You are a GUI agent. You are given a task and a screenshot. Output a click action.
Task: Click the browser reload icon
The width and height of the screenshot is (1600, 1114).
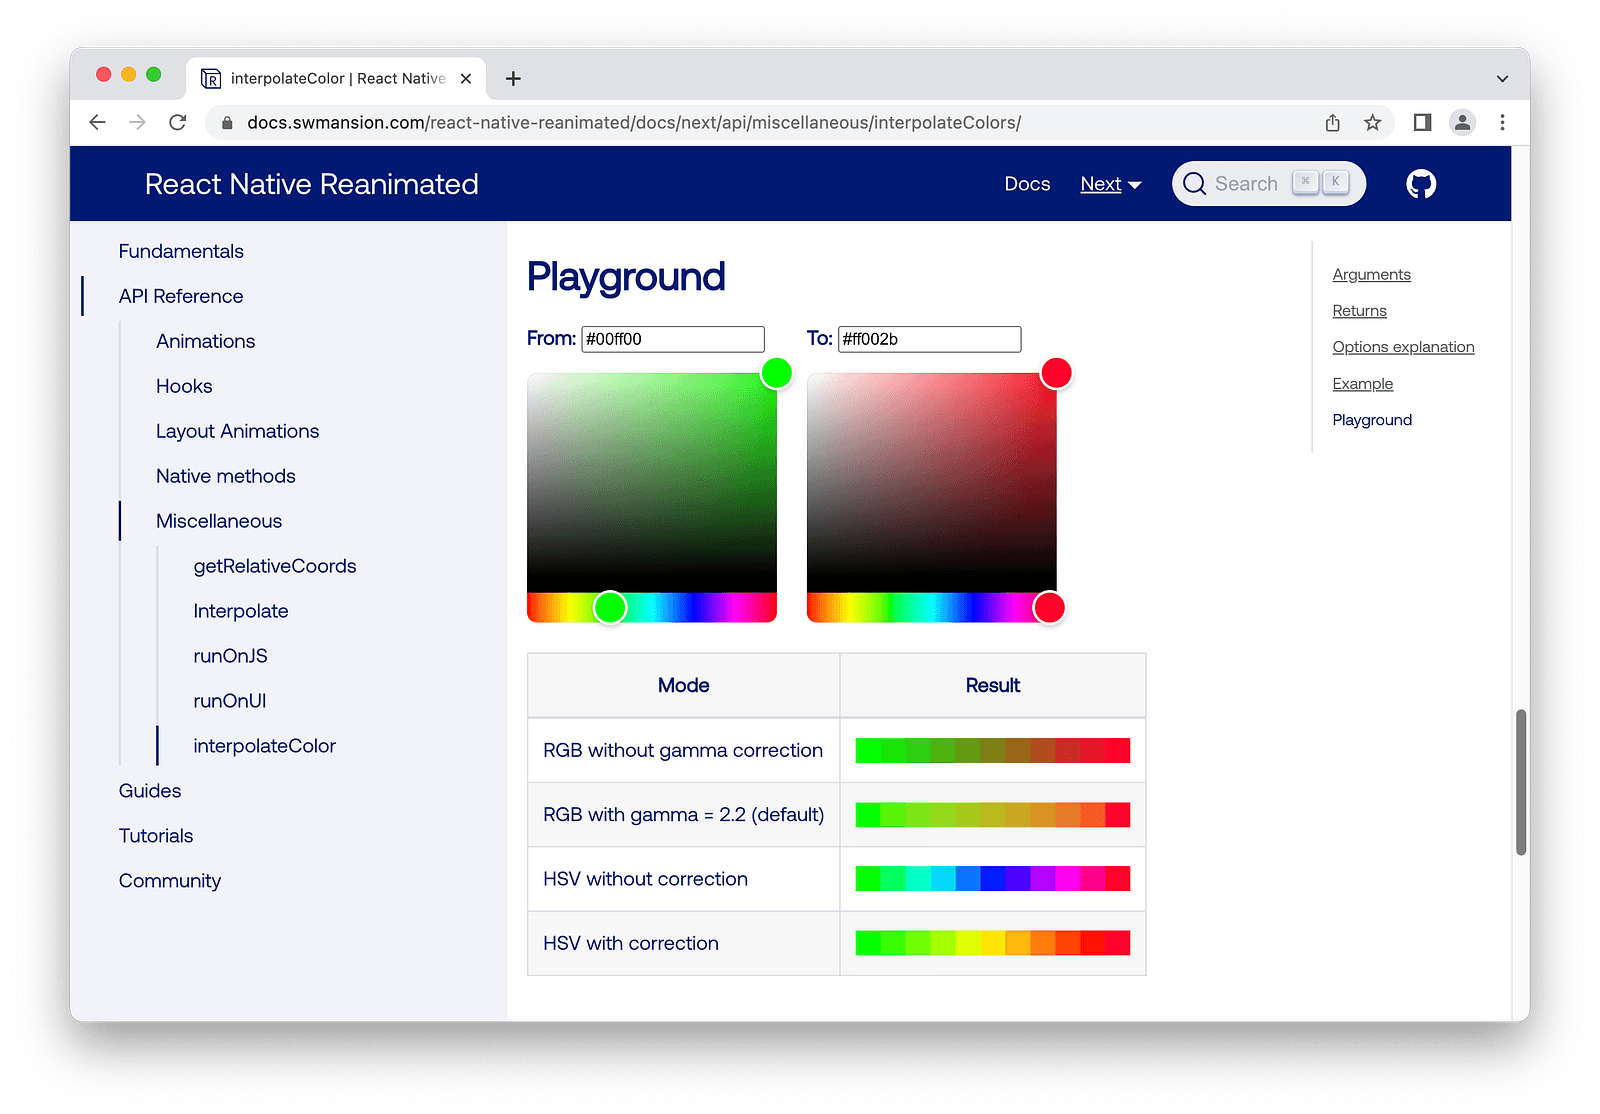click(x=178, y=122)
